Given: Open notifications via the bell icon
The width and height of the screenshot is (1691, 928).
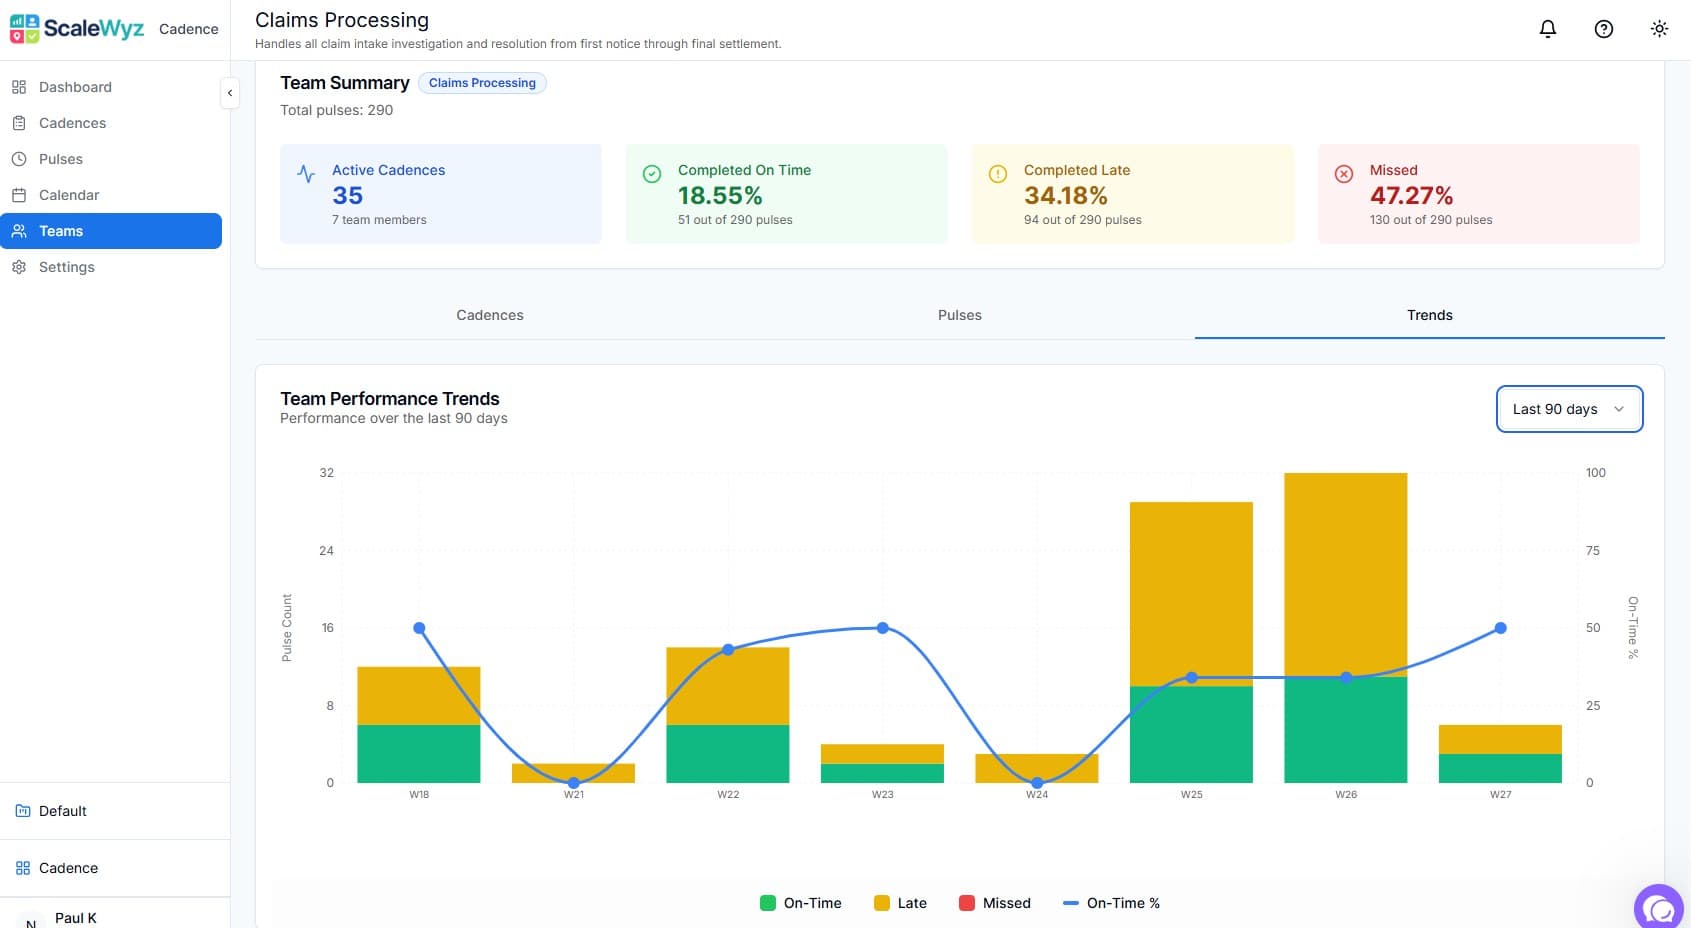Looking at the screenshot, I should (x=1547, y=29).
